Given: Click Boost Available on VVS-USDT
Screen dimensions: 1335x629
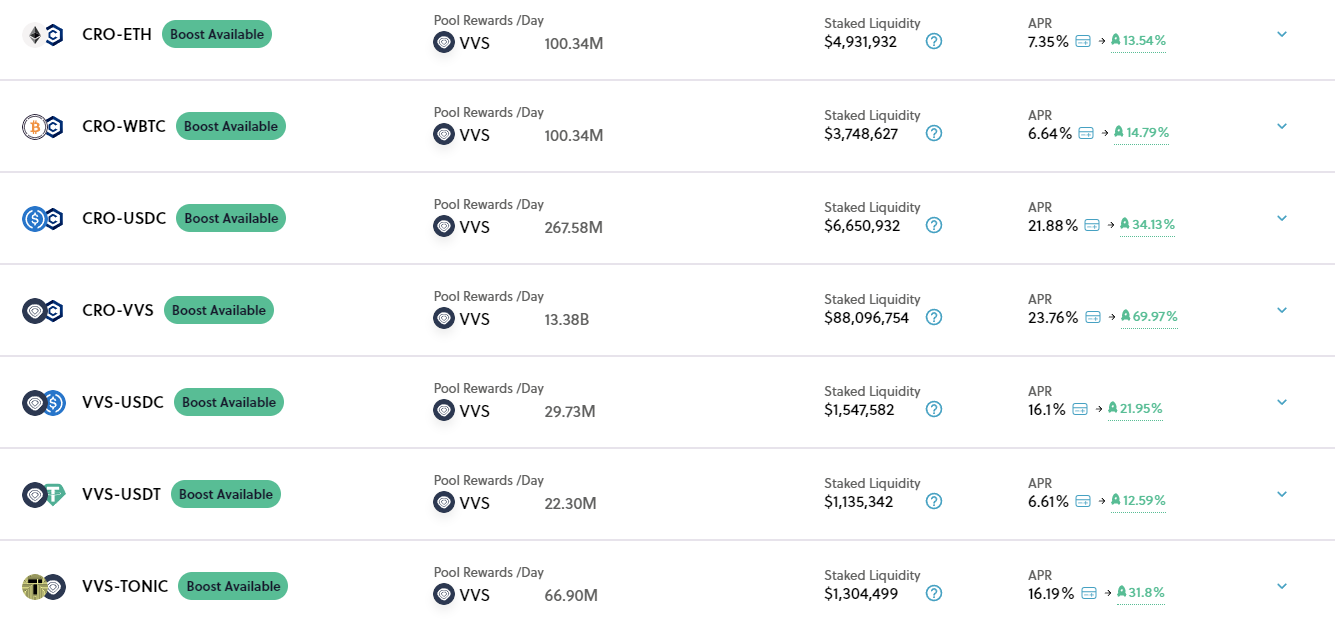Looking at the screenshot, I should pyautogui.click(x=225, y=494).
